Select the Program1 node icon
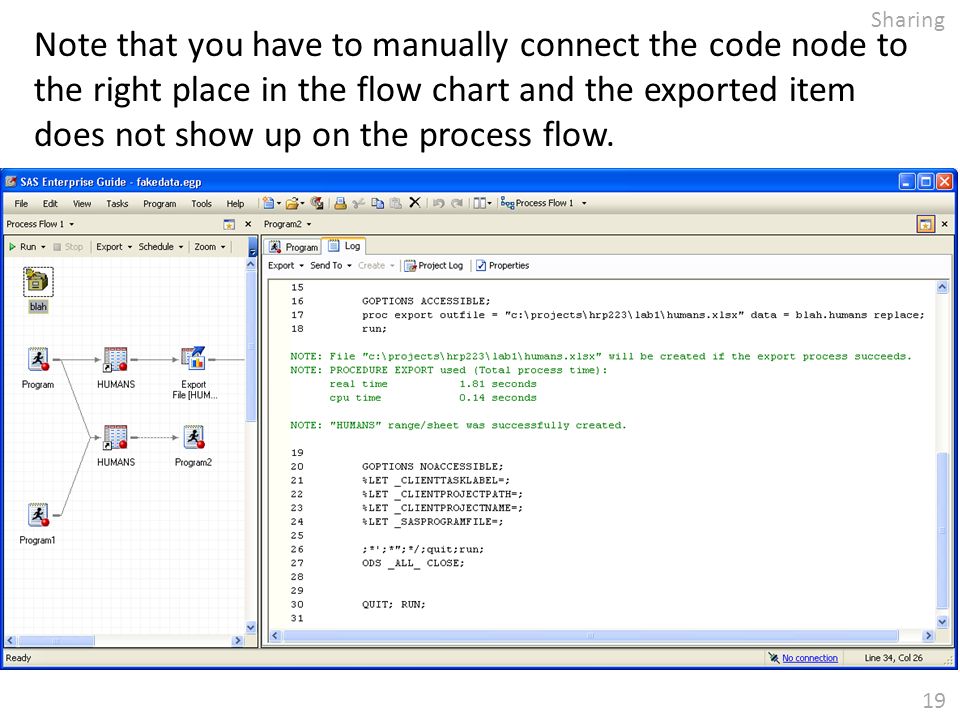Image resolution: width=960 pixels, height=720 pixels. [x=39, y=515]
